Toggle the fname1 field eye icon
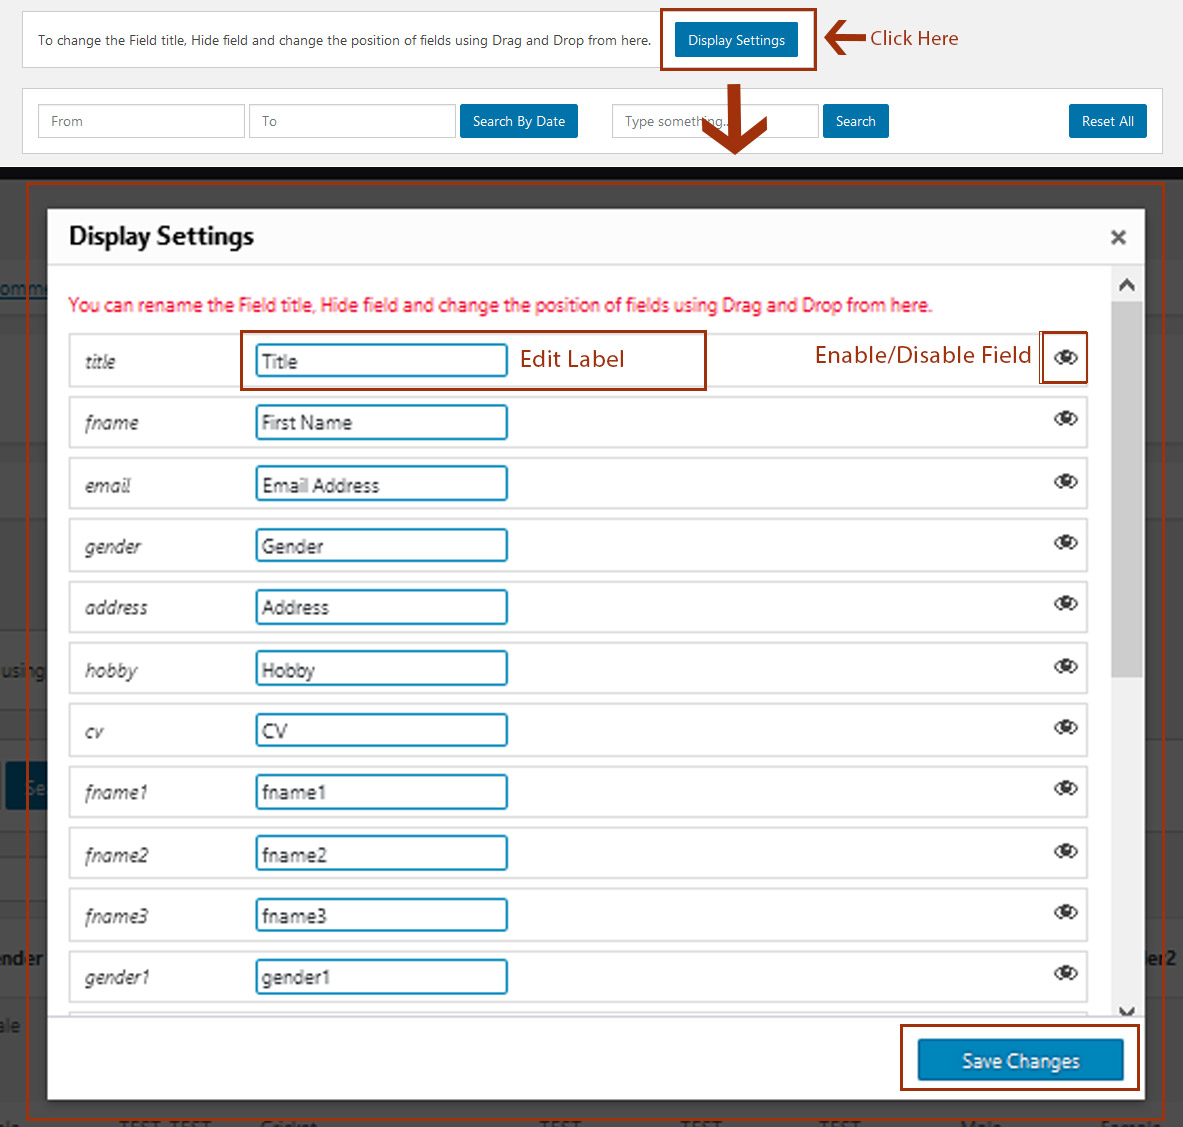Viewport: 1183px width, 1127px height. (x=1065, y=788)
